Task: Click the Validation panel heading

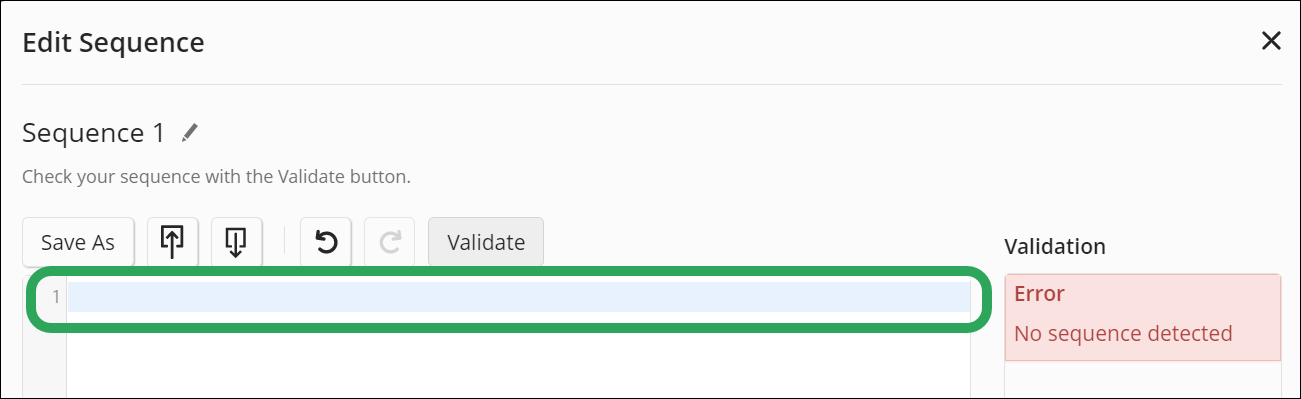Action: [1055, 246]
